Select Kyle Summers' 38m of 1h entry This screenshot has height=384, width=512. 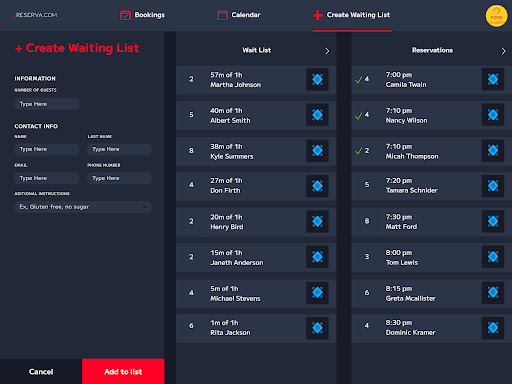click(x=256, y=151)
